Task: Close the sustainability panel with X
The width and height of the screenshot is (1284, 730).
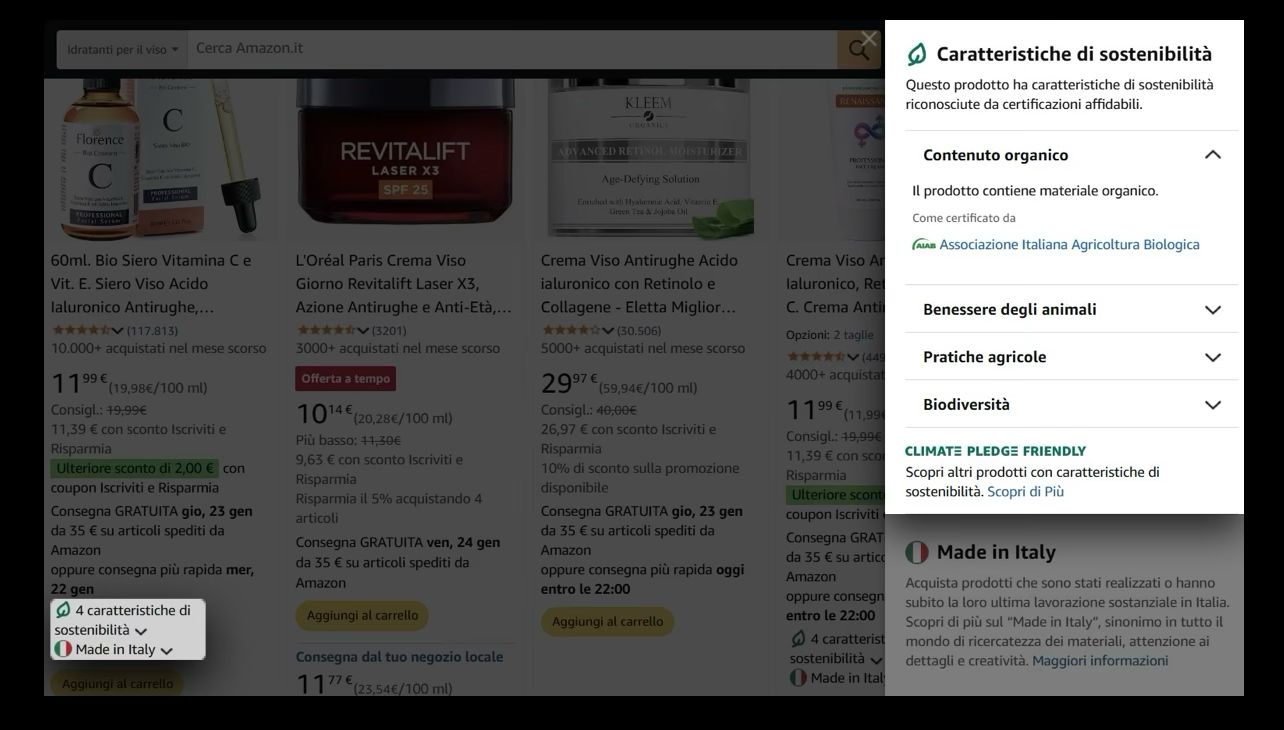Action: (868, 39)
